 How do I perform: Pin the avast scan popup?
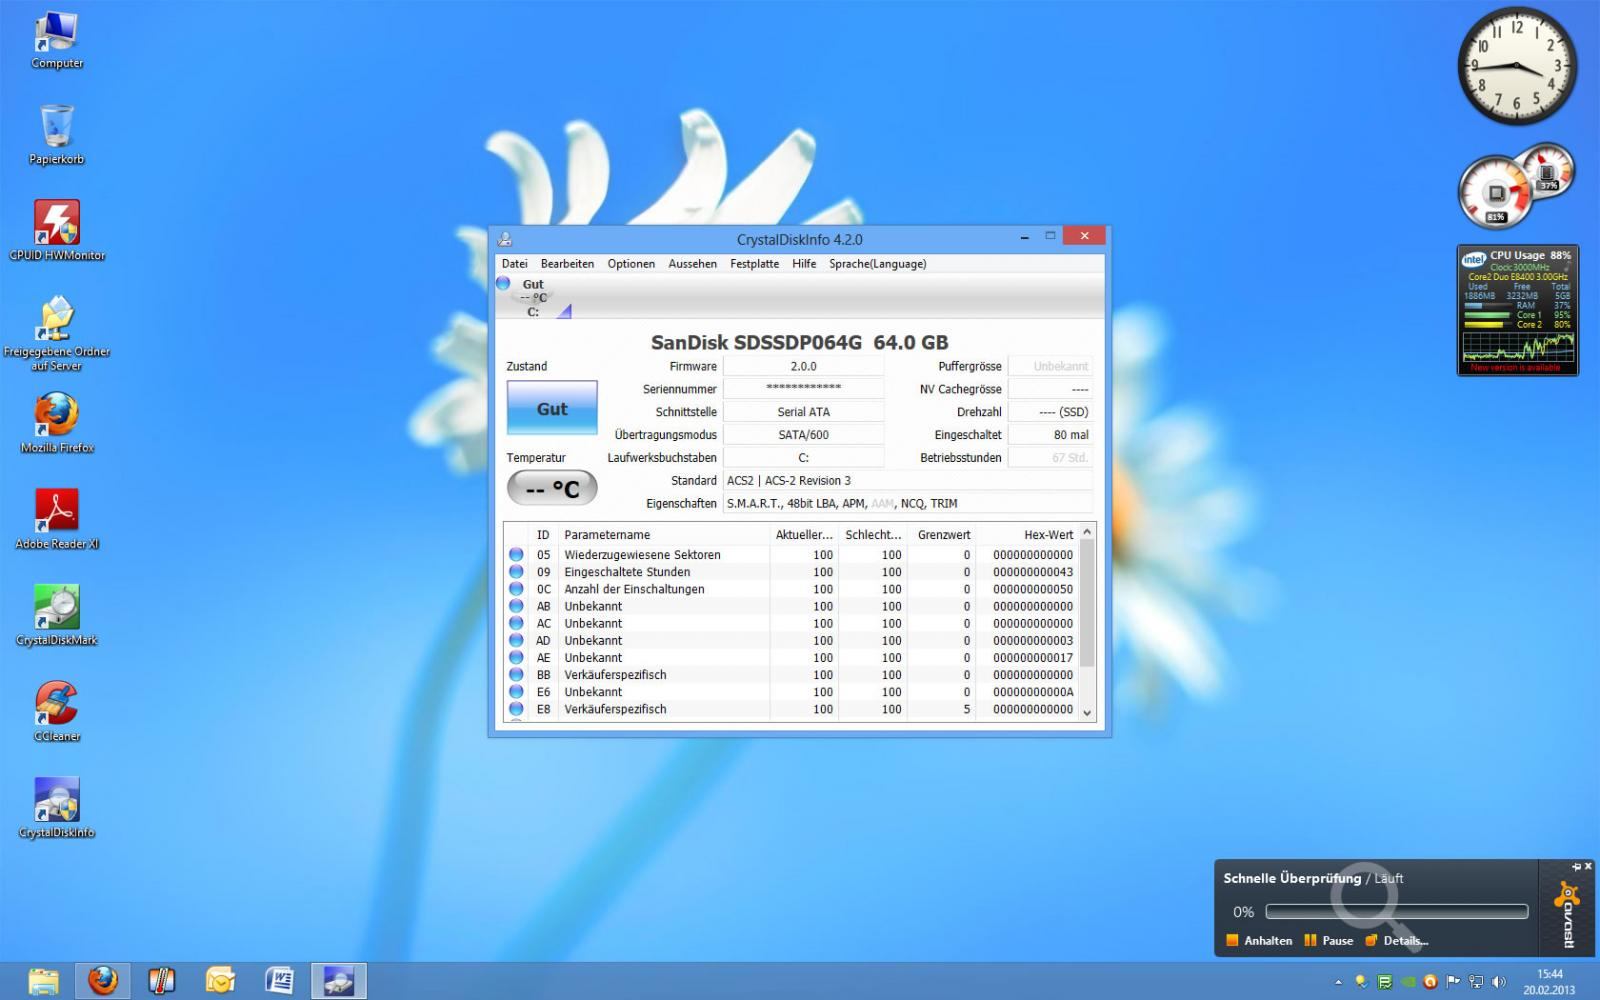coord(1577,866)
